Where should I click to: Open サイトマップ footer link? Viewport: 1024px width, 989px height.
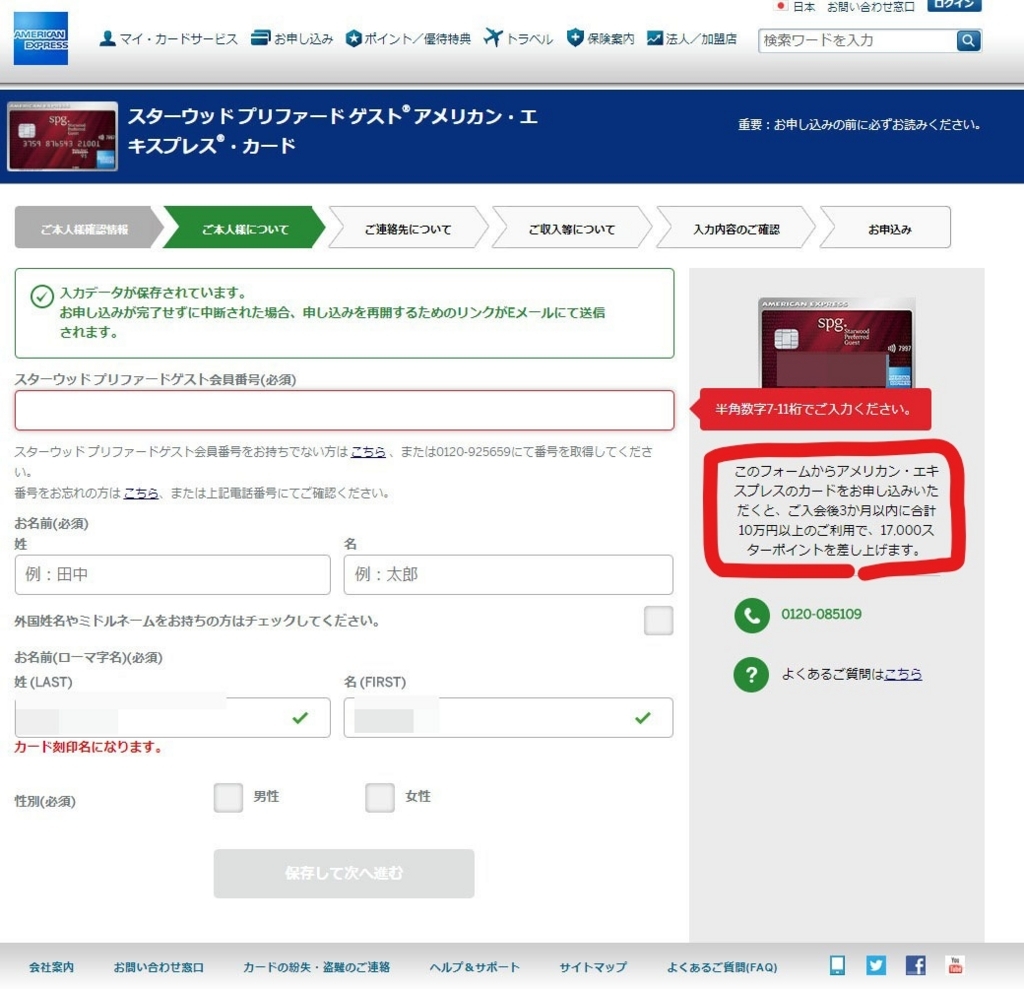tap(593, 967)
